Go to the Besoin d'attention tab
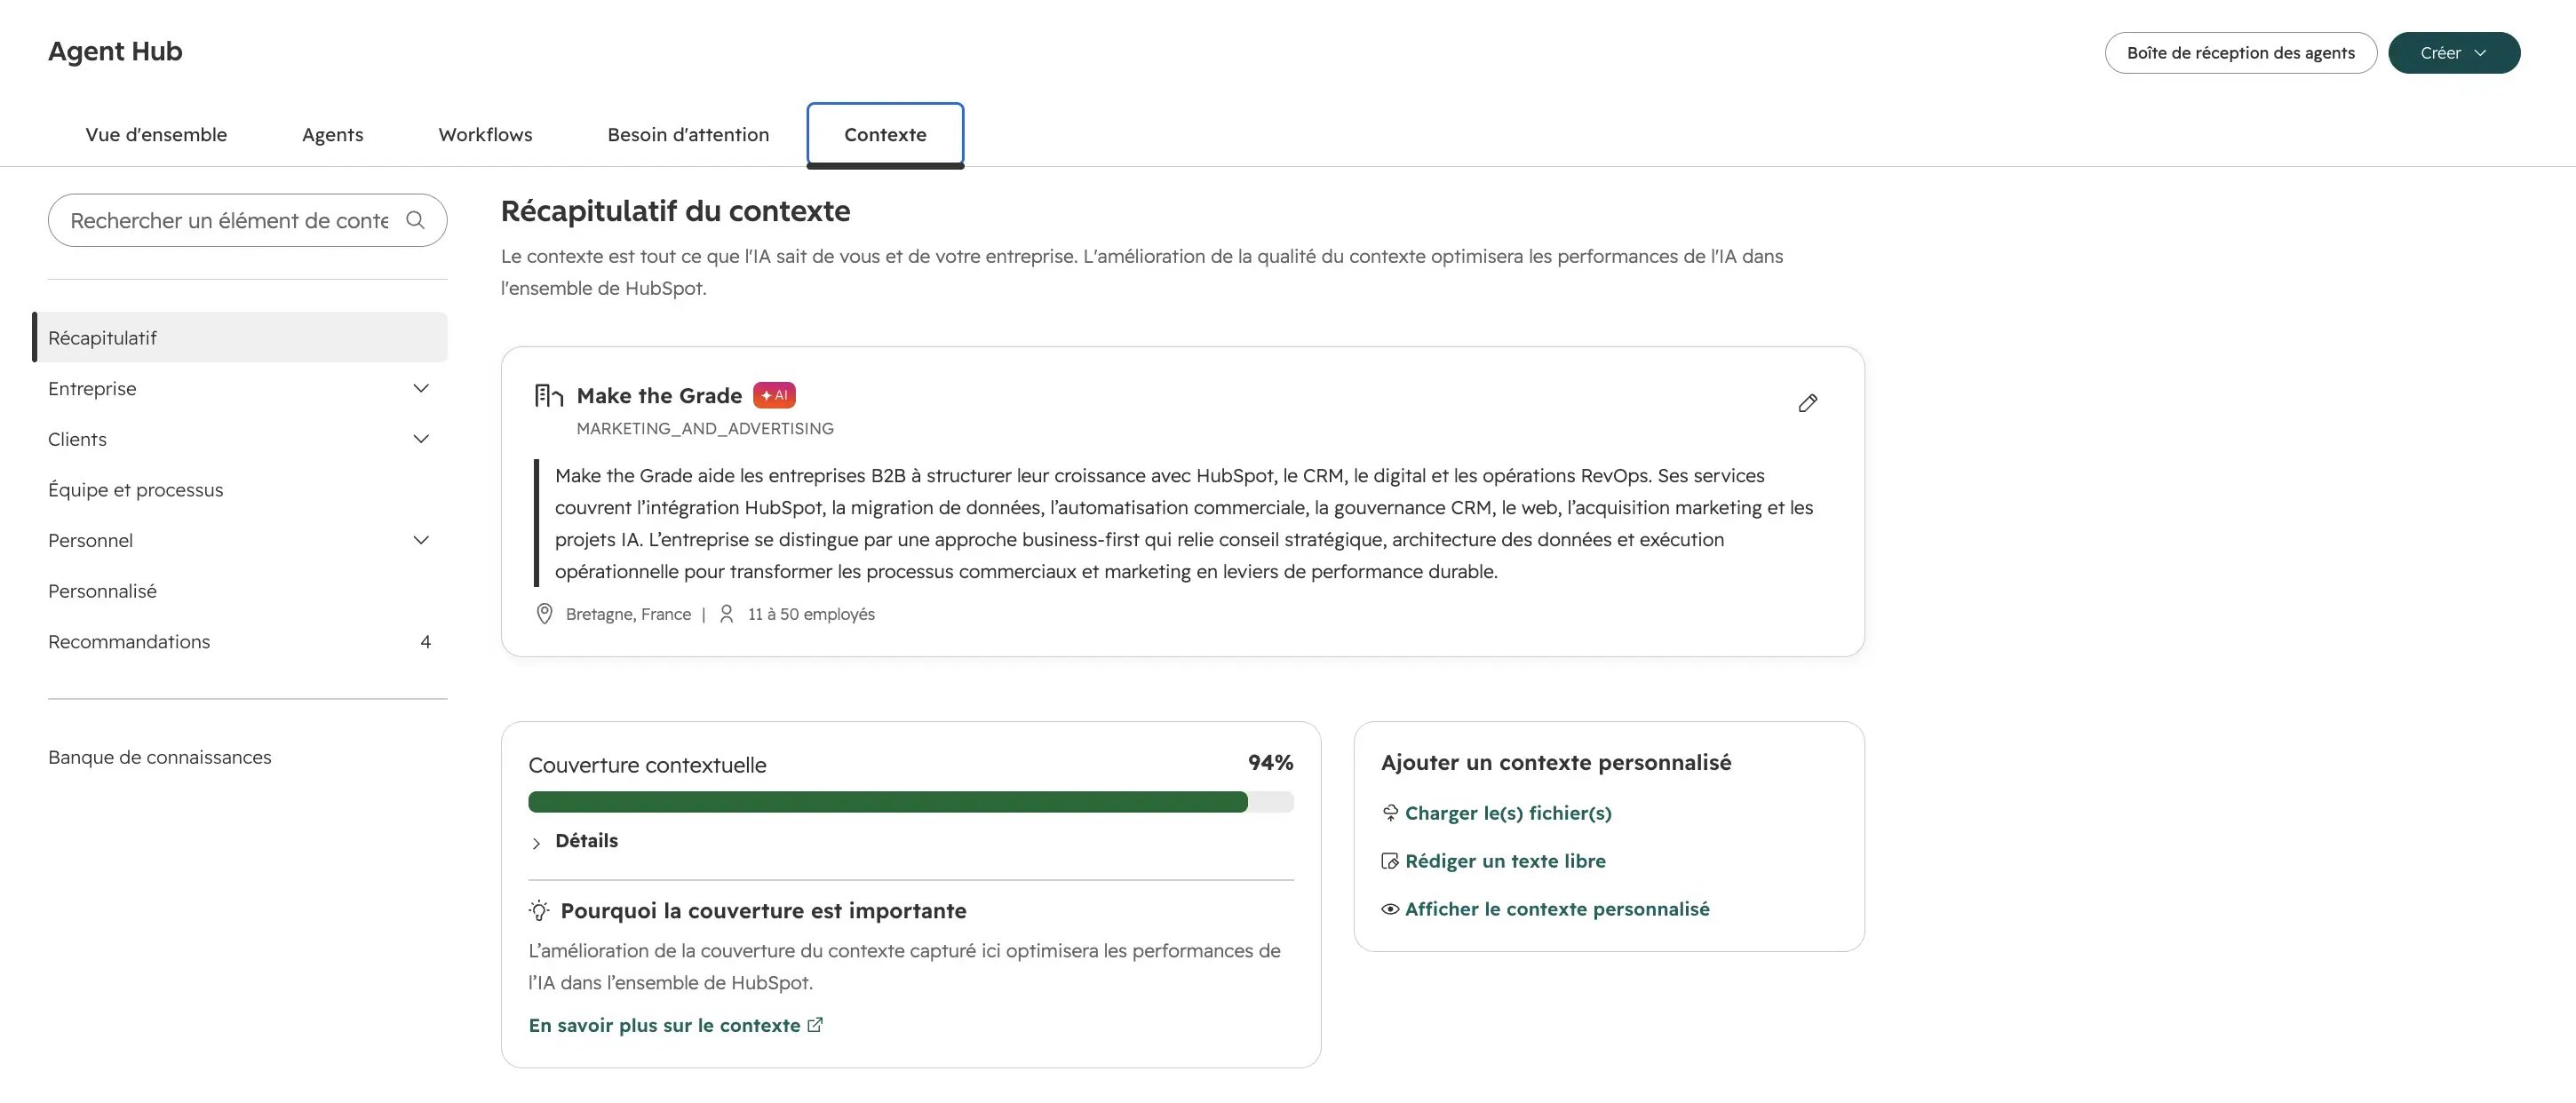Viewport: 2576px width, 1103px height. point(688,134)
